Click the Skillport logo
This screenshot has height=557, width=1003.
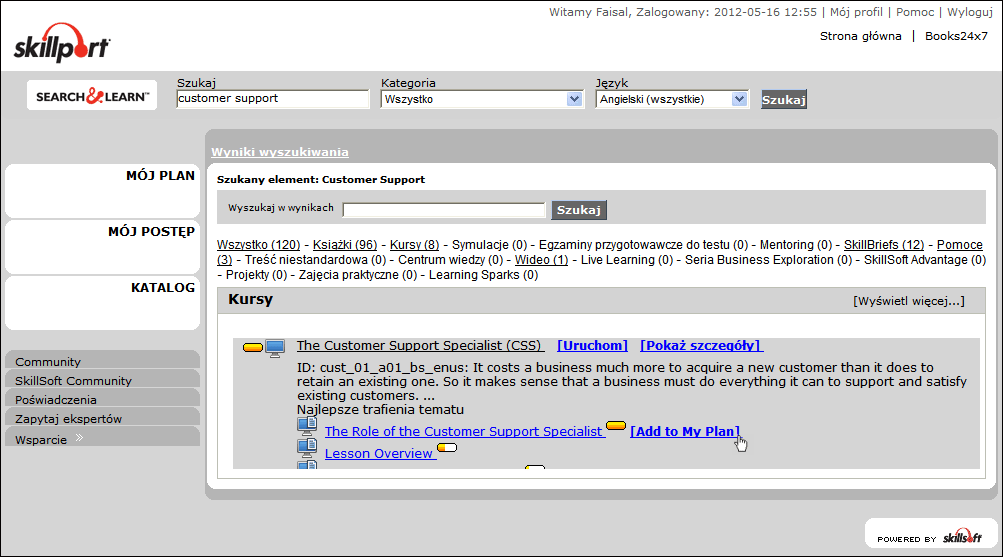pos(62,45)
